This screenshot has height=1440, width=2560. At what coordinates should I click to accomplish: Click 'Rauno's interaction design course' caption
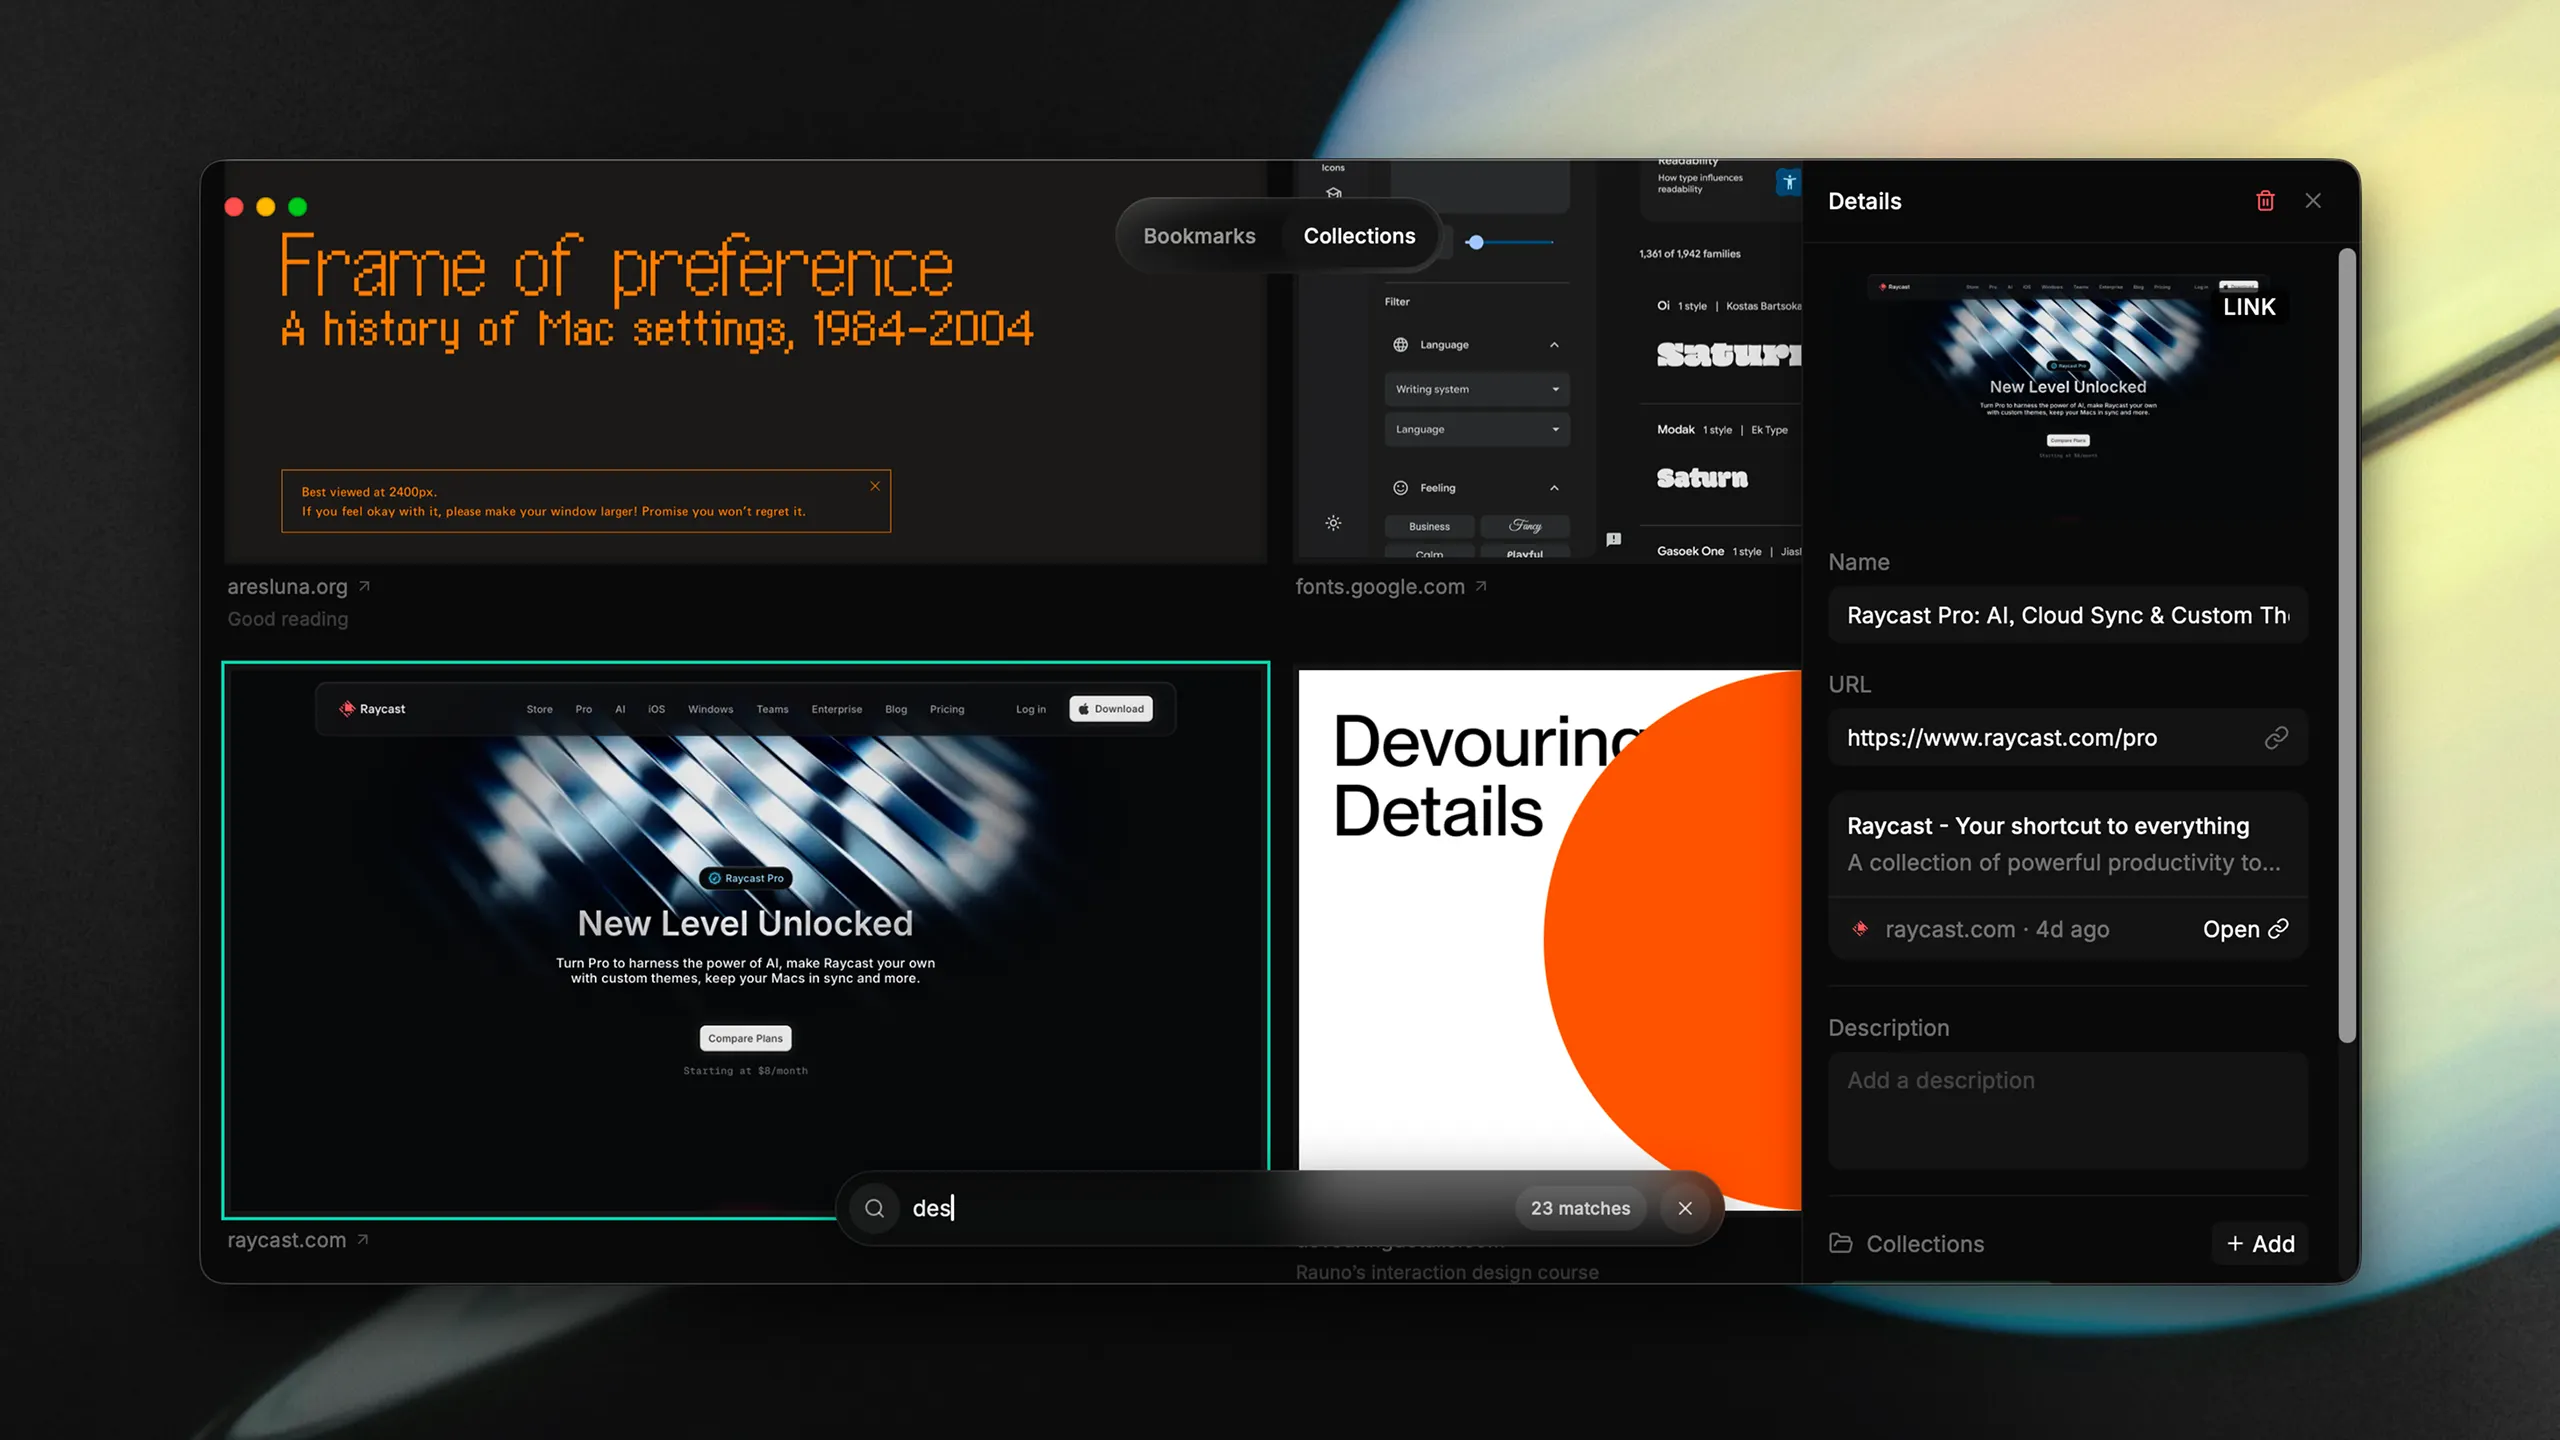[x=1447, y=1272]
